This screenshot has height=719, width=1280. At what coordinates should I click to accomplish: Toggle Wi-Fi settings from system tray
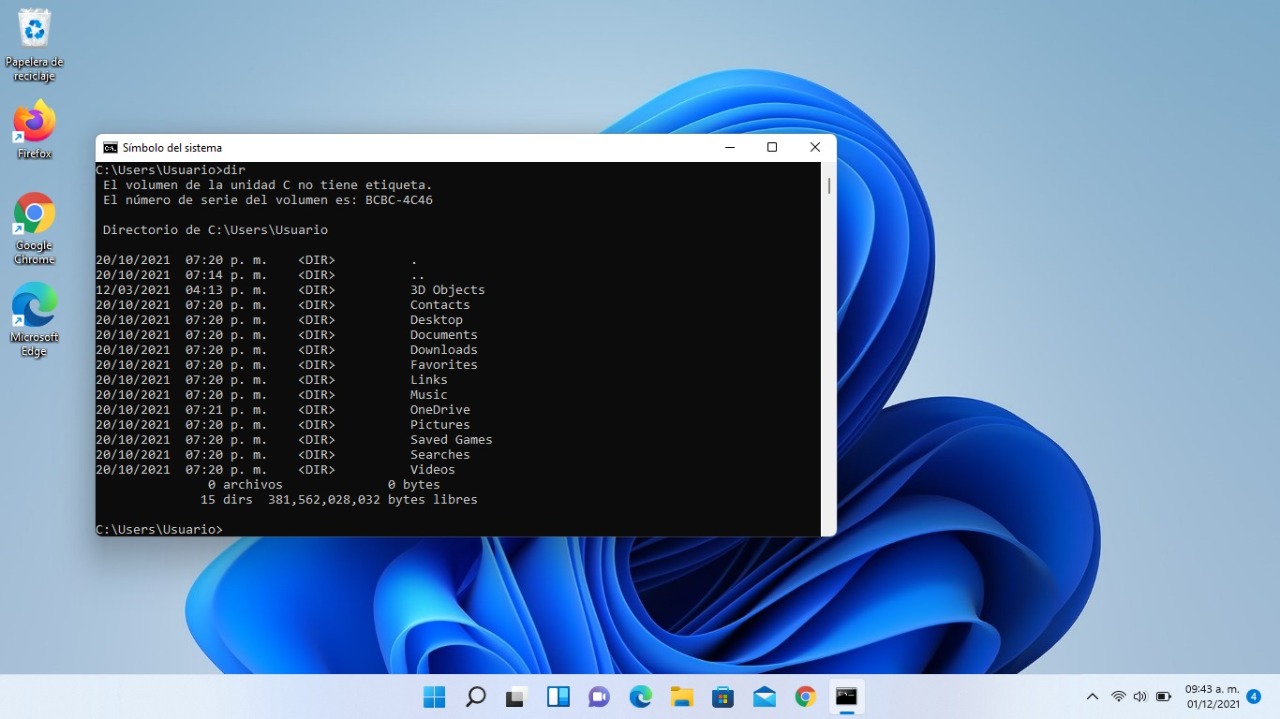[x=1118, y=696]
